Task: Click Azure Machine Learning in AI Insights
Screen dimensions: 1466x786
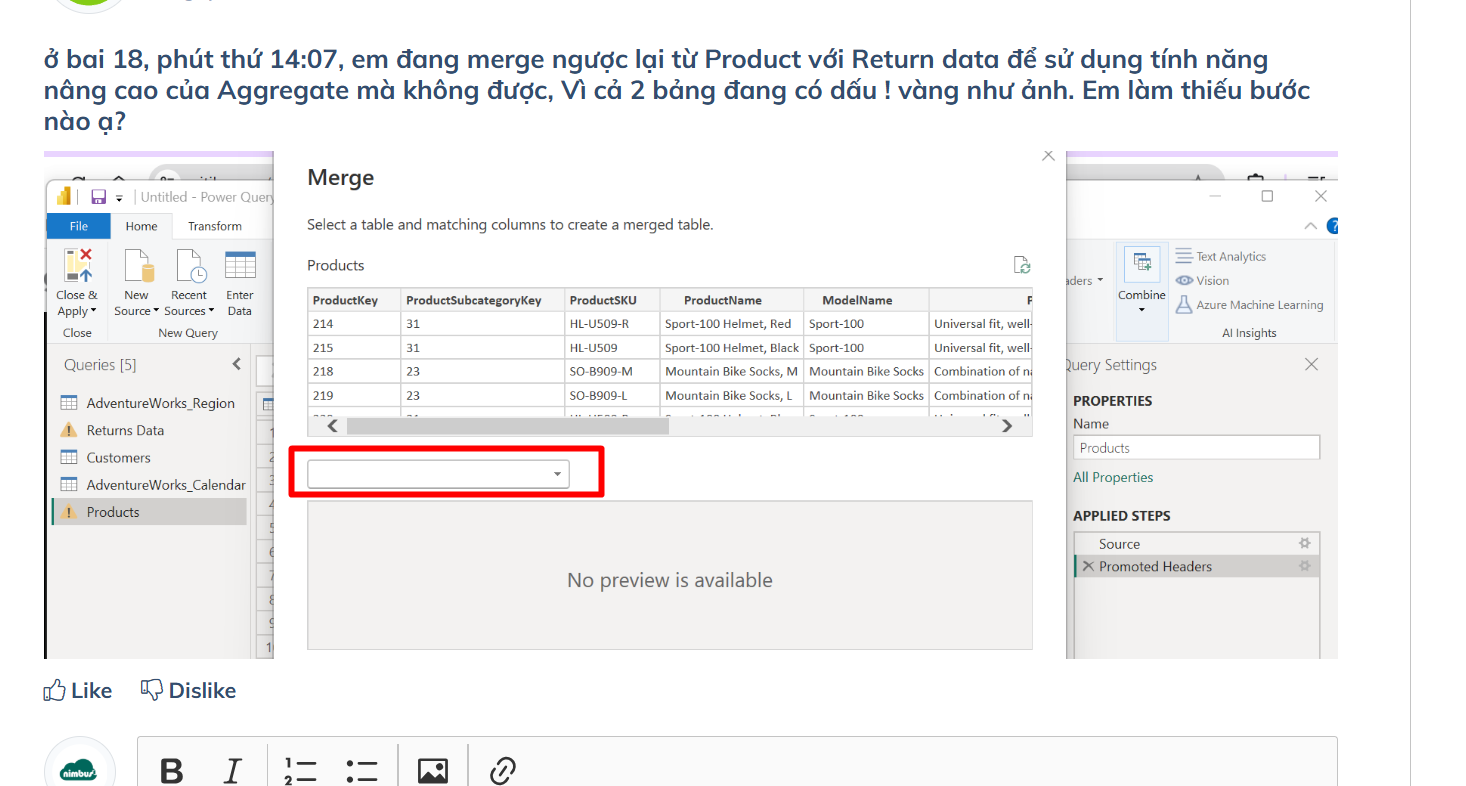Action: click(1249, 305)
